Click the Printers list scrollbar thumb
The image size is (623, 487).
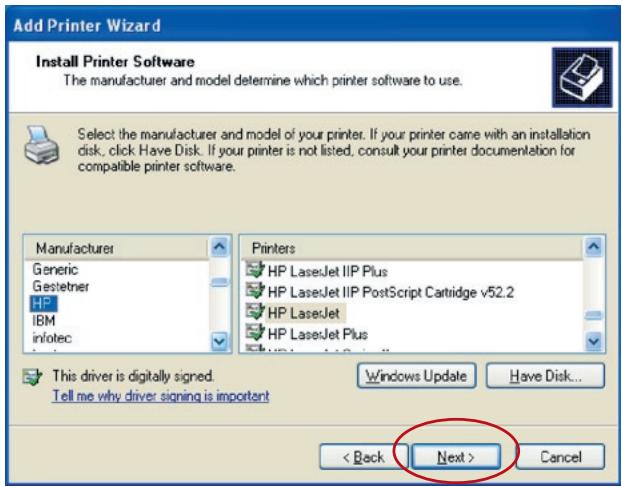coord(594,316)
